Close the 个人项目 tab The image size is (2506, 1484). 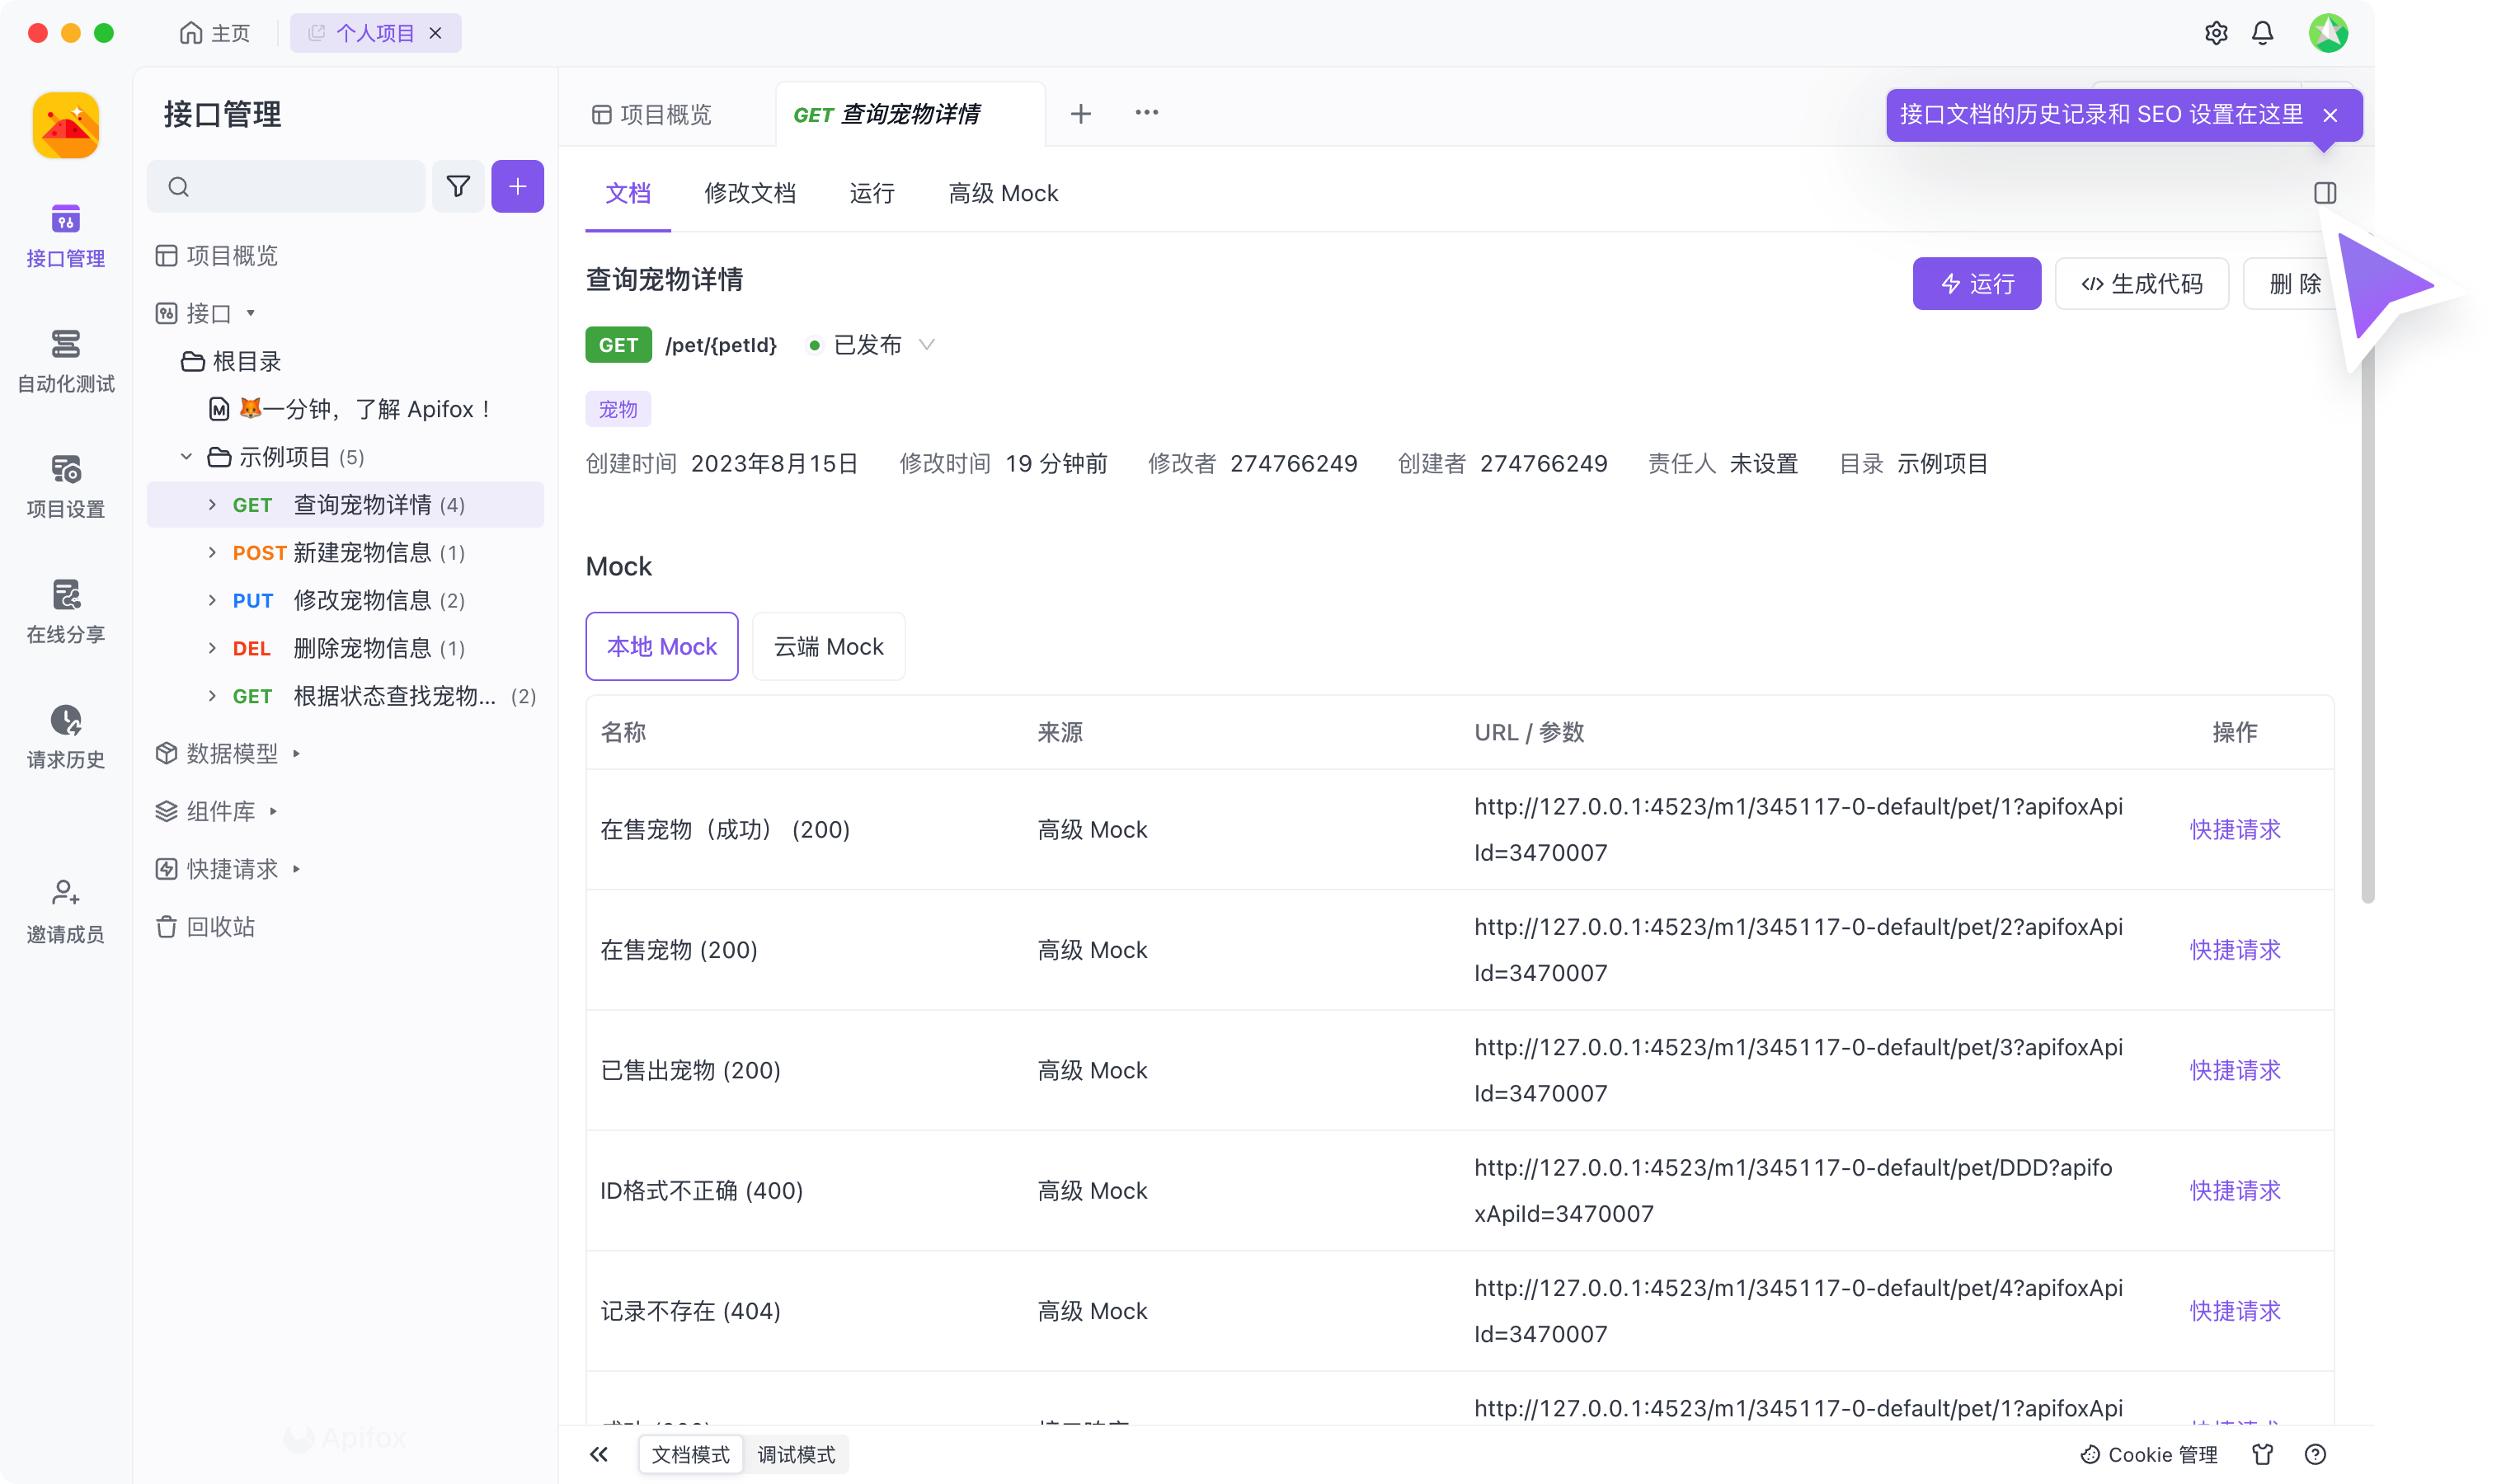point(436,33)
